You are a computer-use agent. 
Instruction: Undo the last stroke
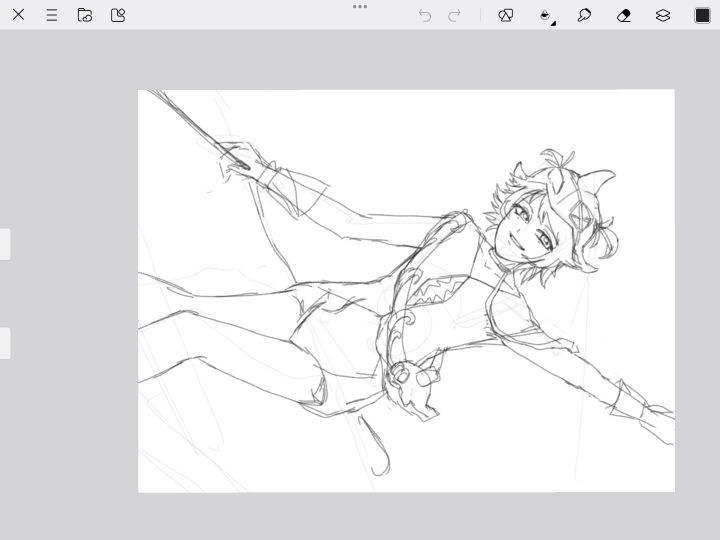coord(425,16)
